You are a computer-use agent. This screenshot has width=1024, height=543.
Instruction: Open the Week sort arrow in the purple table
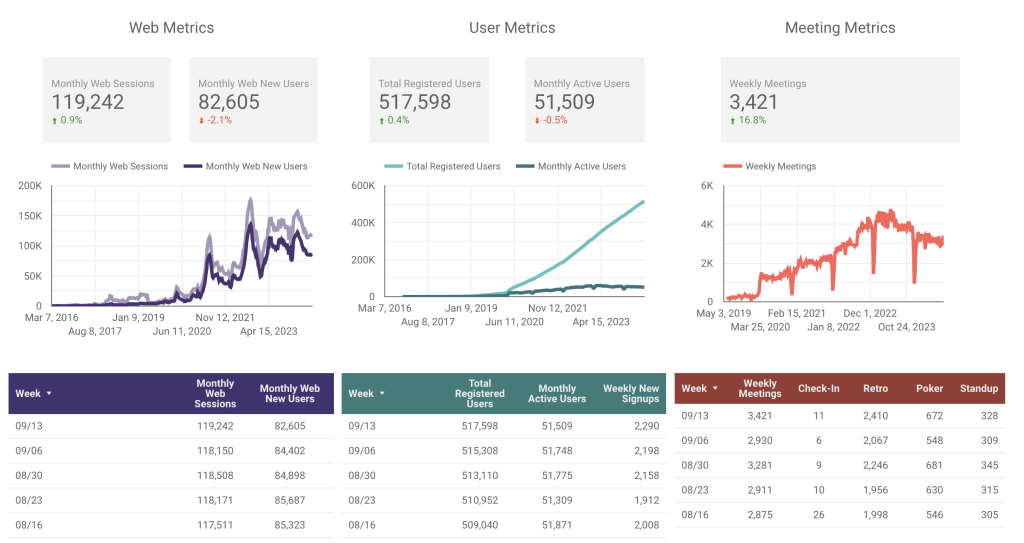click(x=48, y=394)
